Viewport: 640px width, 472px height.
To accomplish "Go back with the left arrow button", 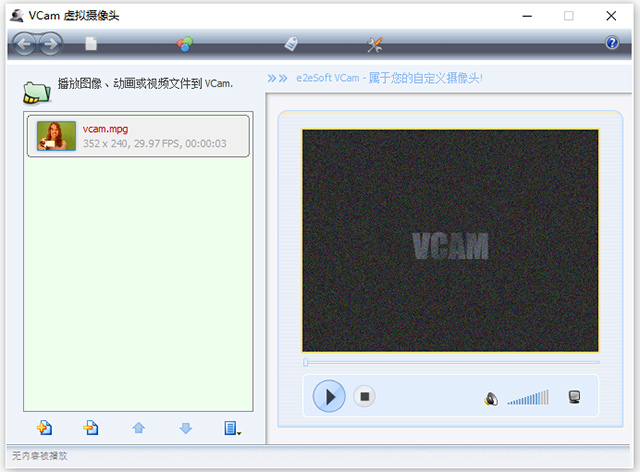I will [24, 44].
